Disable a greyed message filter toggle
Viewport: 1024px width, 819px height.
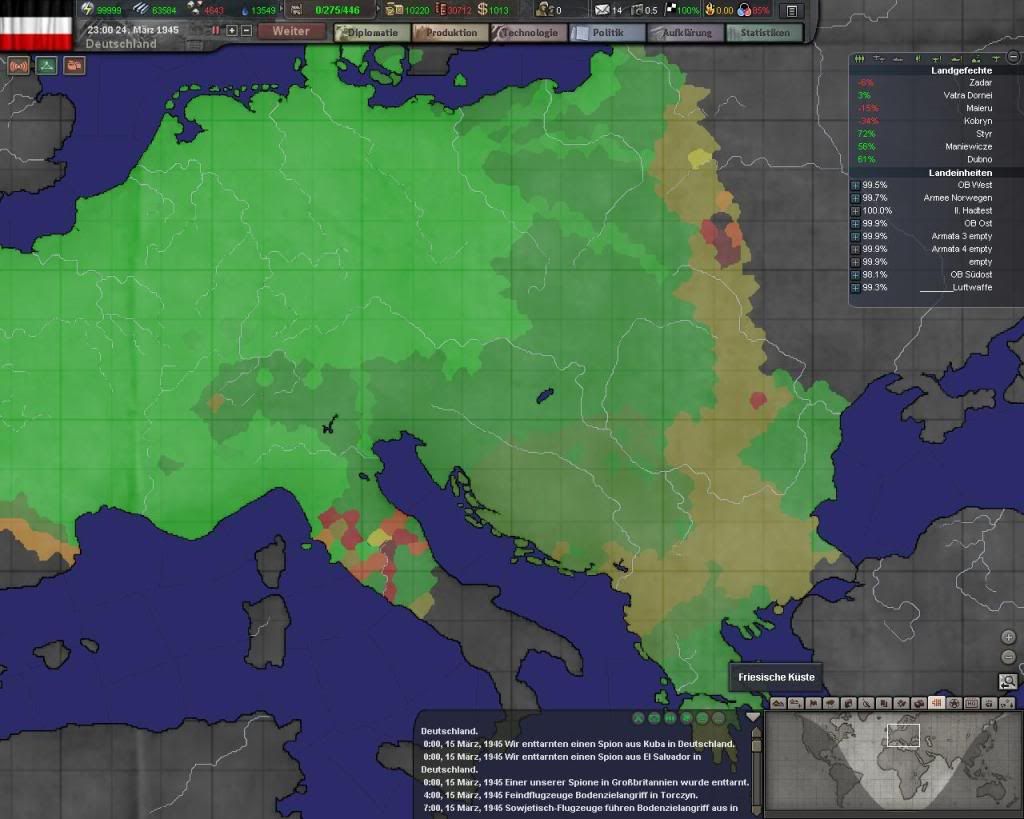[718, 718]
